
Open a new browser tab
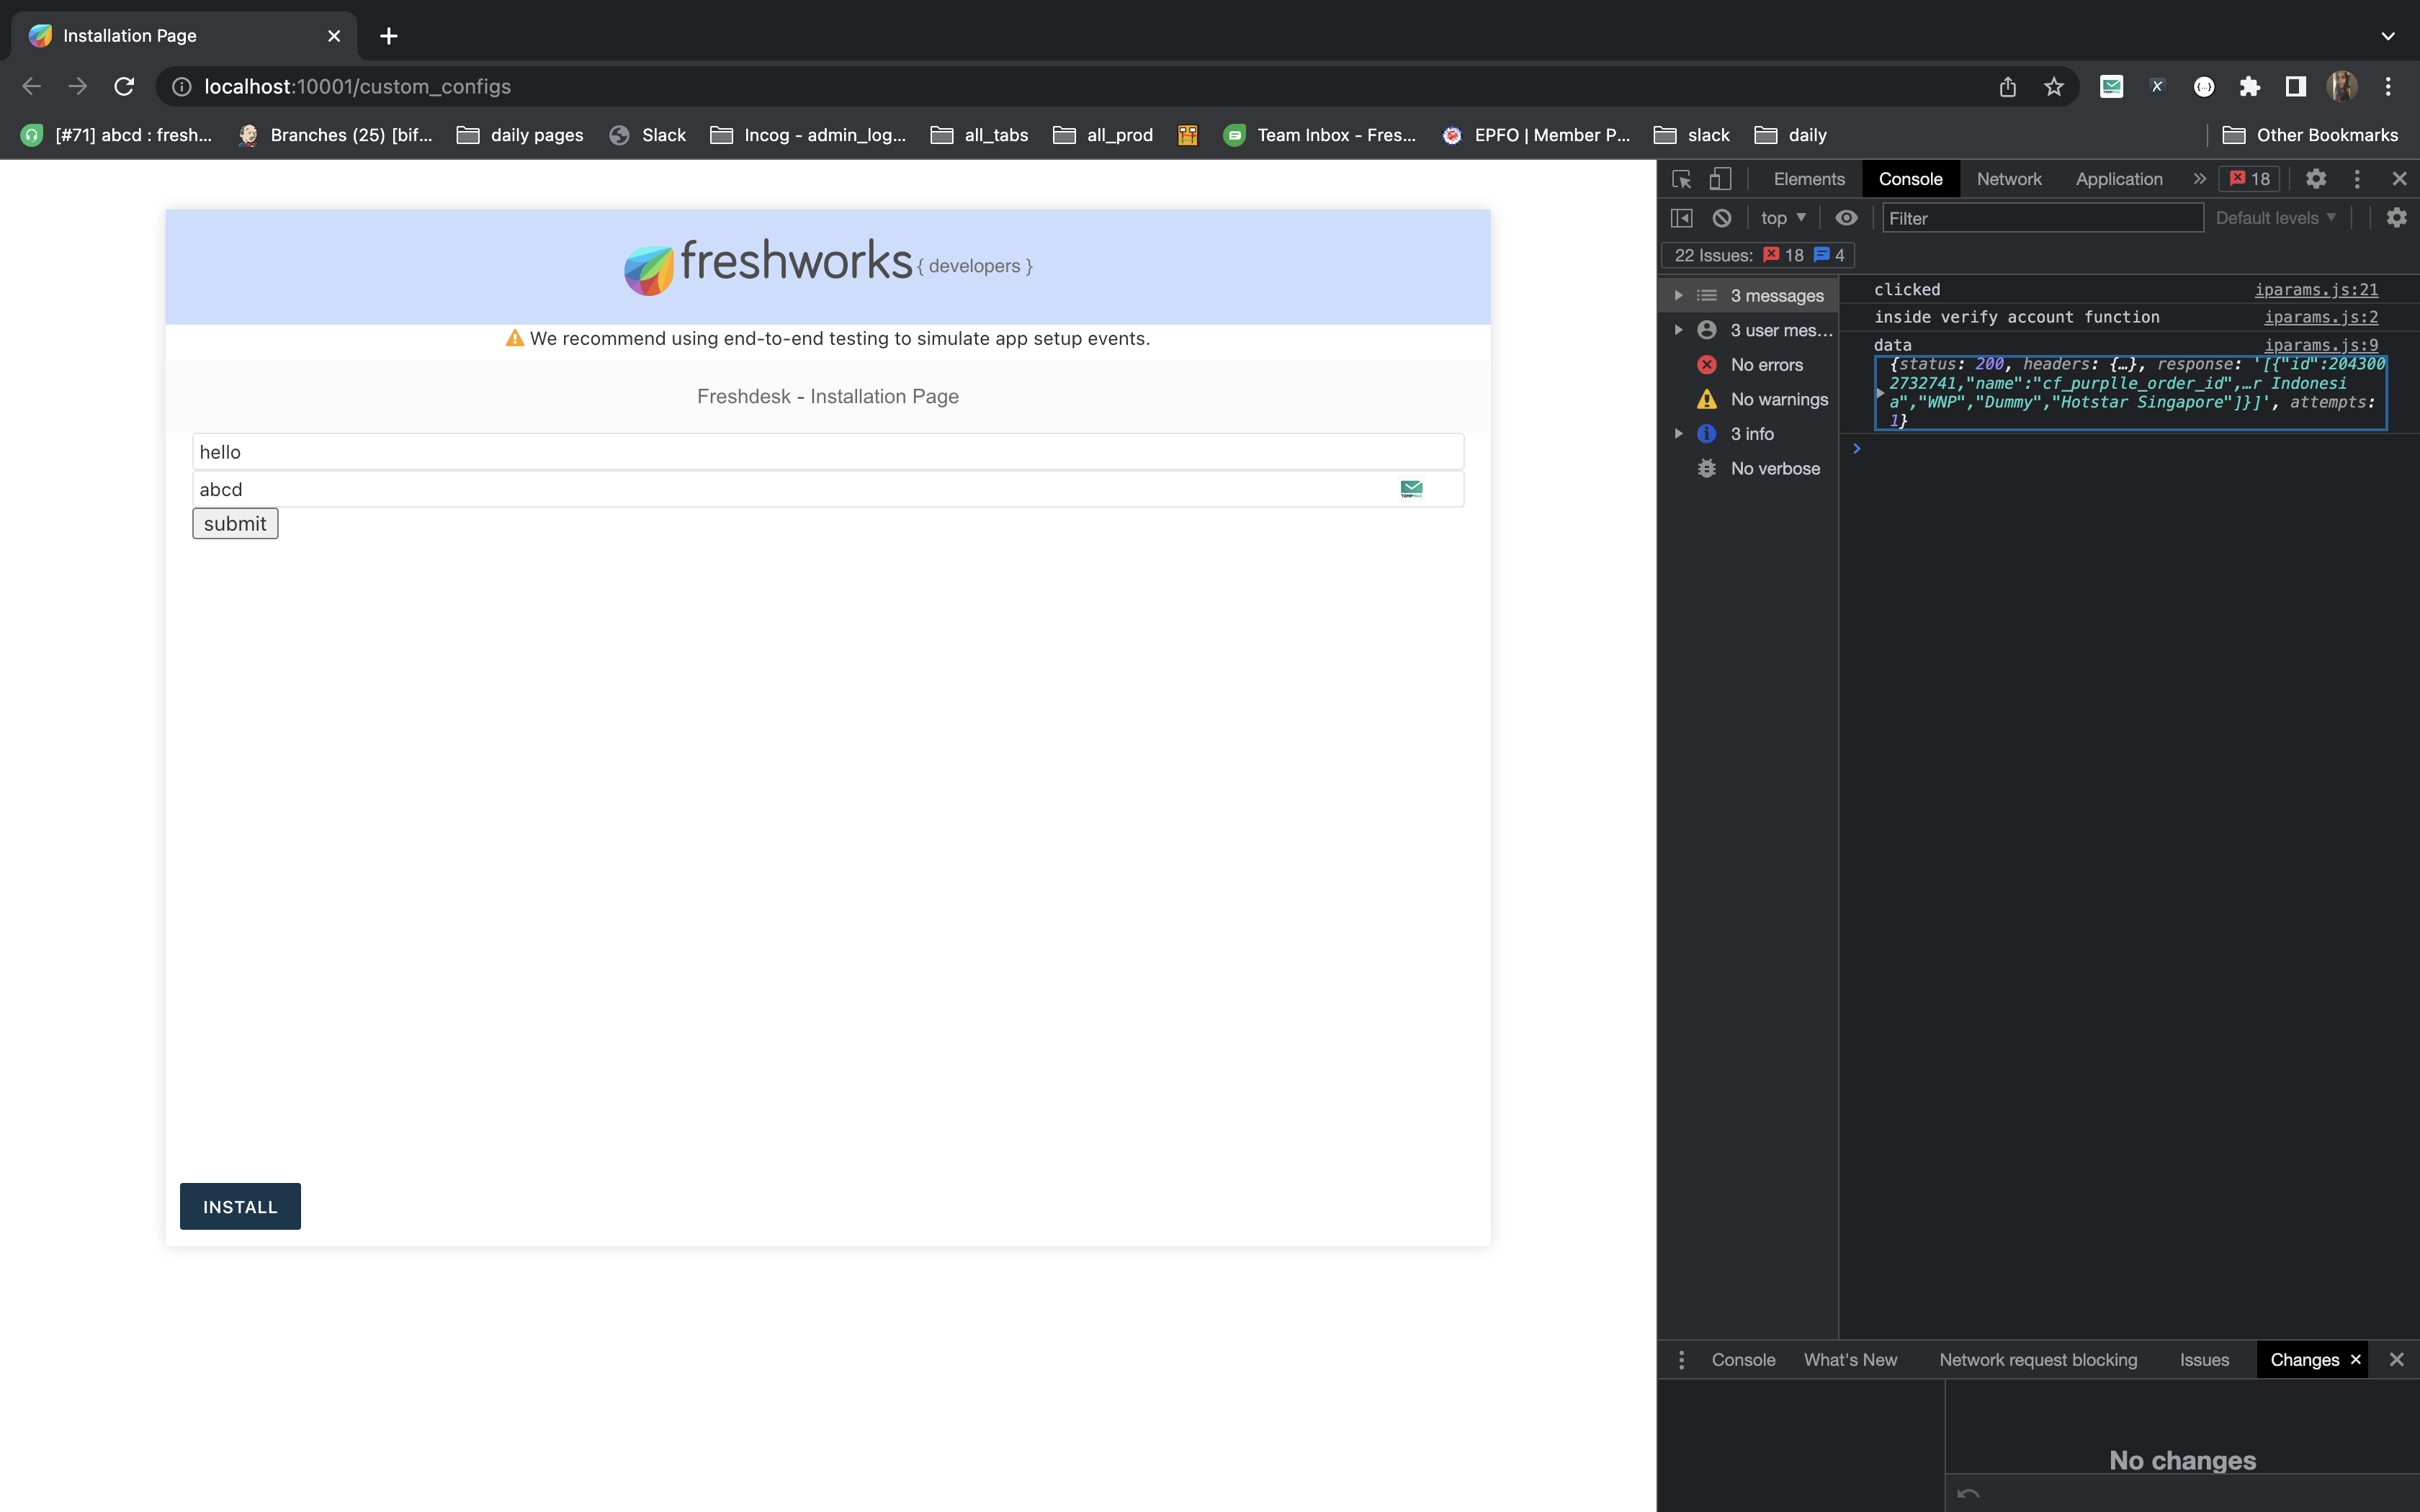tap(389, 36)
